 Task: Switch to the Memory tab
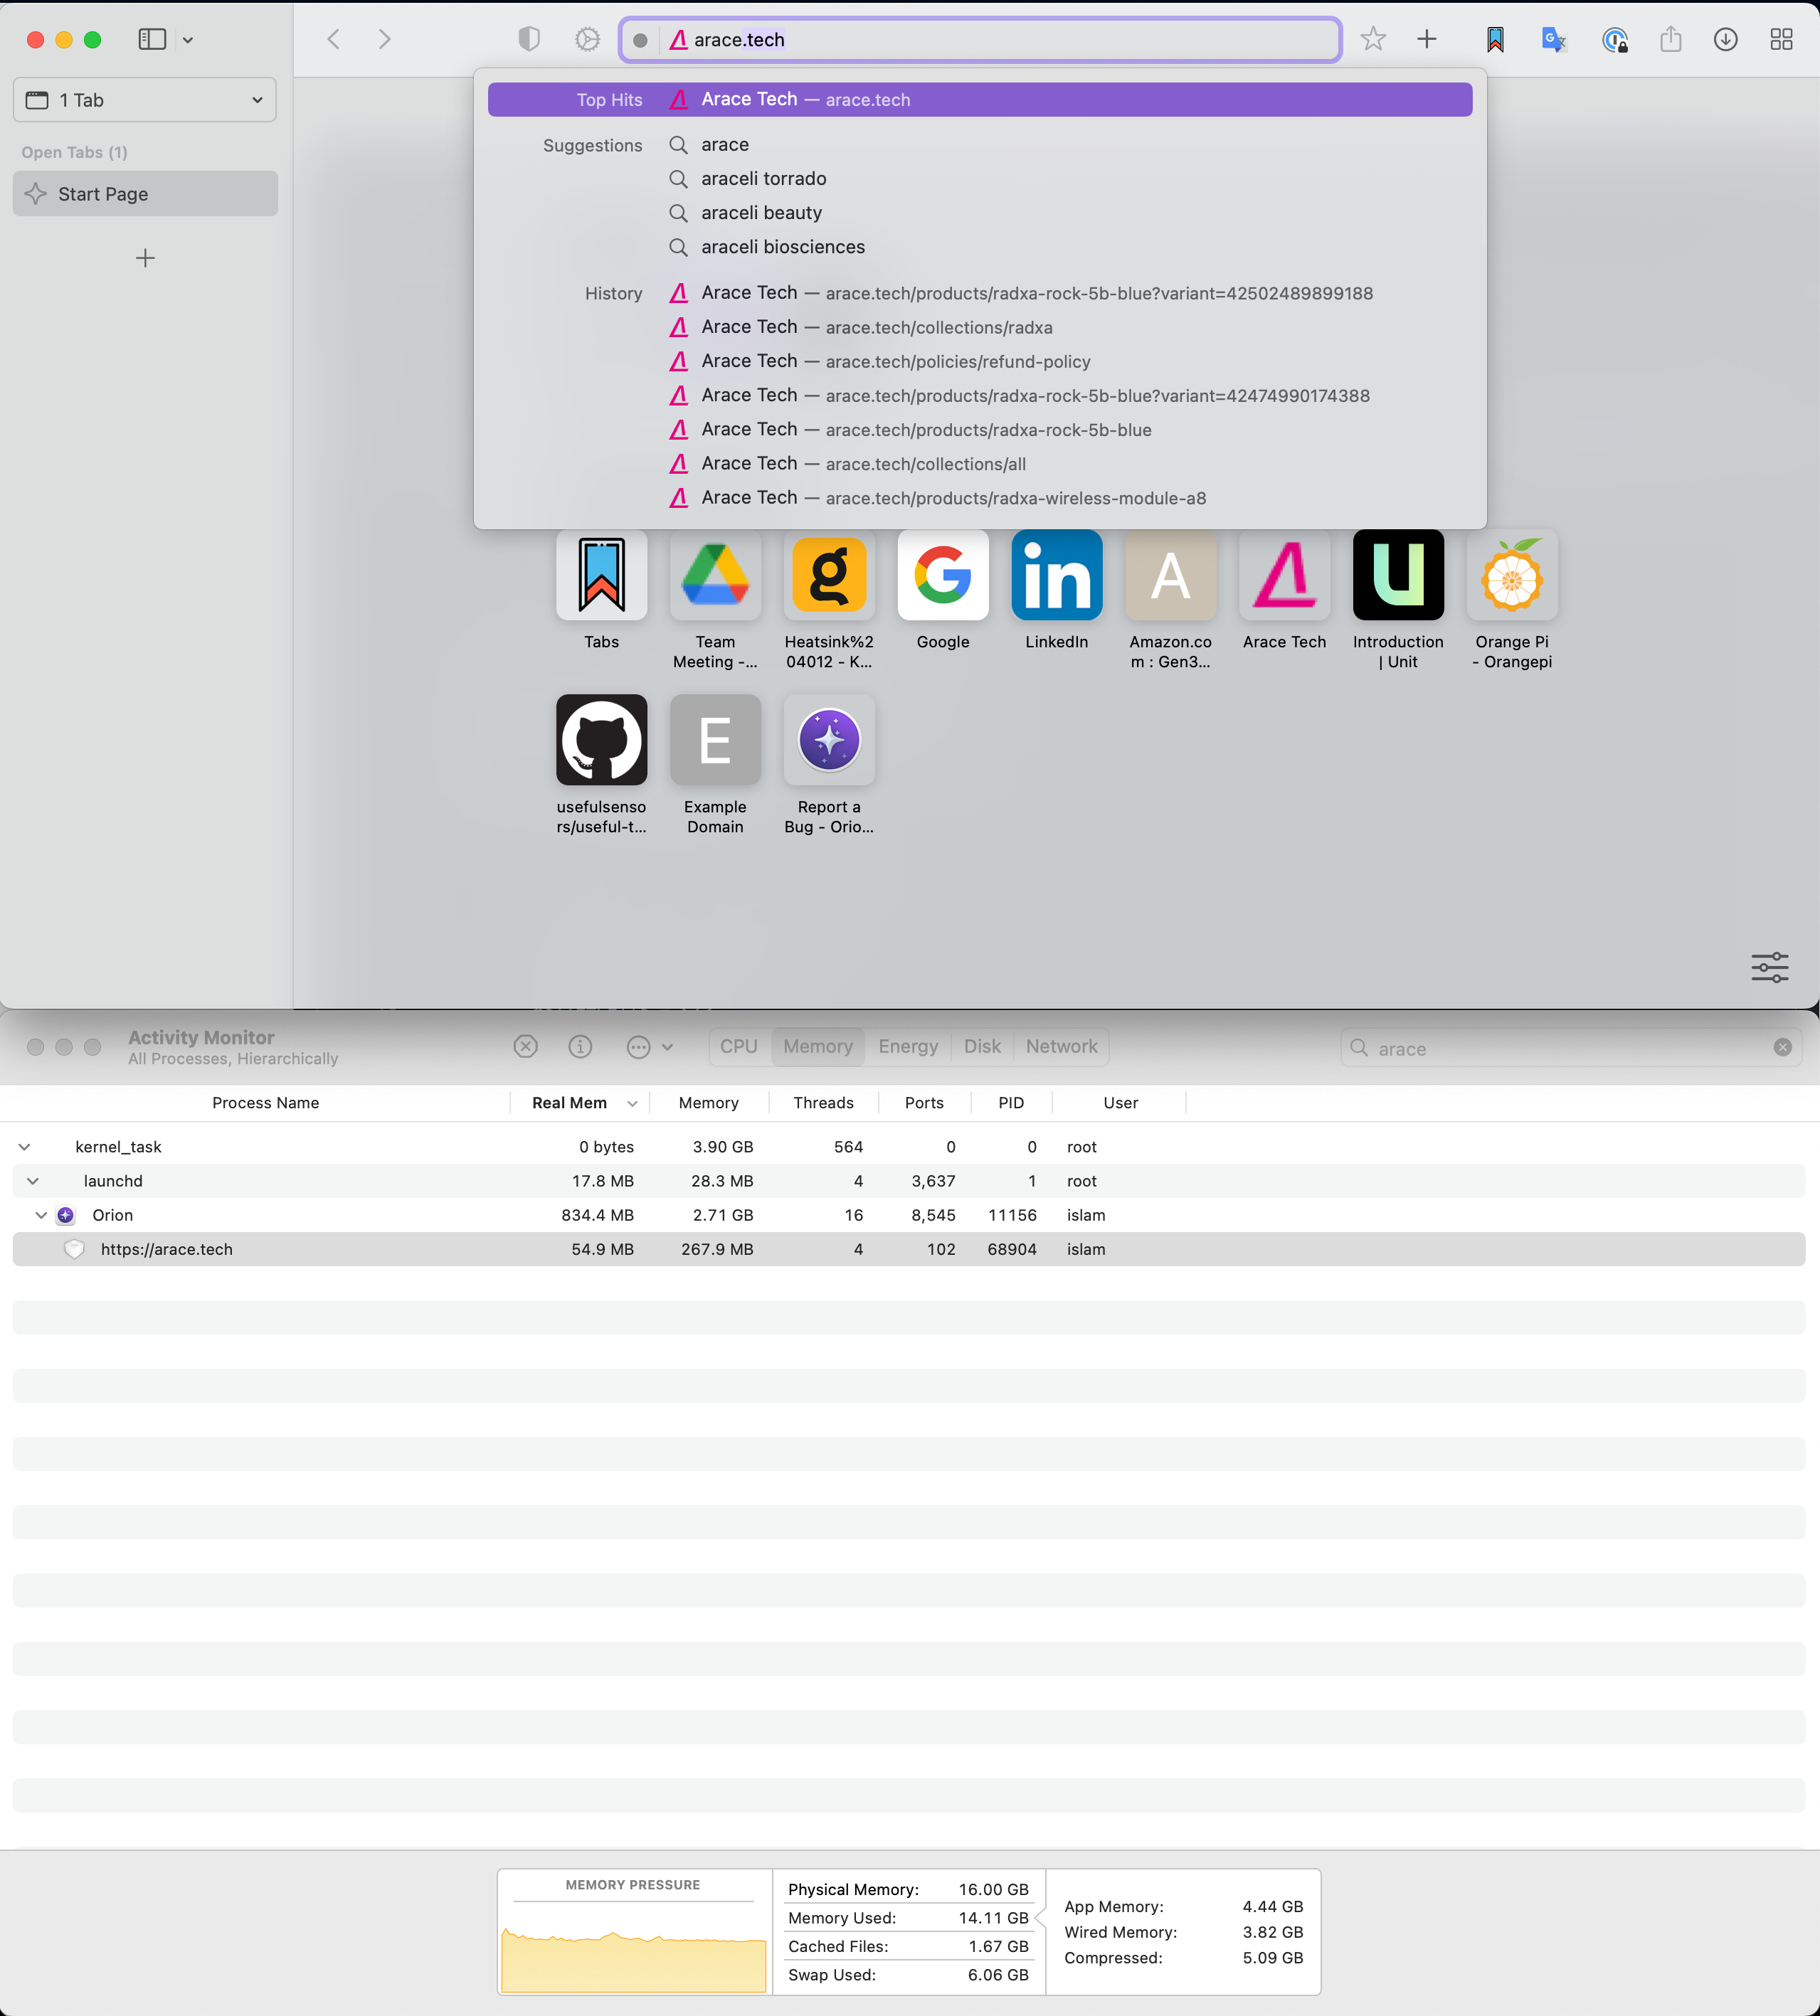pyautogui.click(x=818, y=1046)
